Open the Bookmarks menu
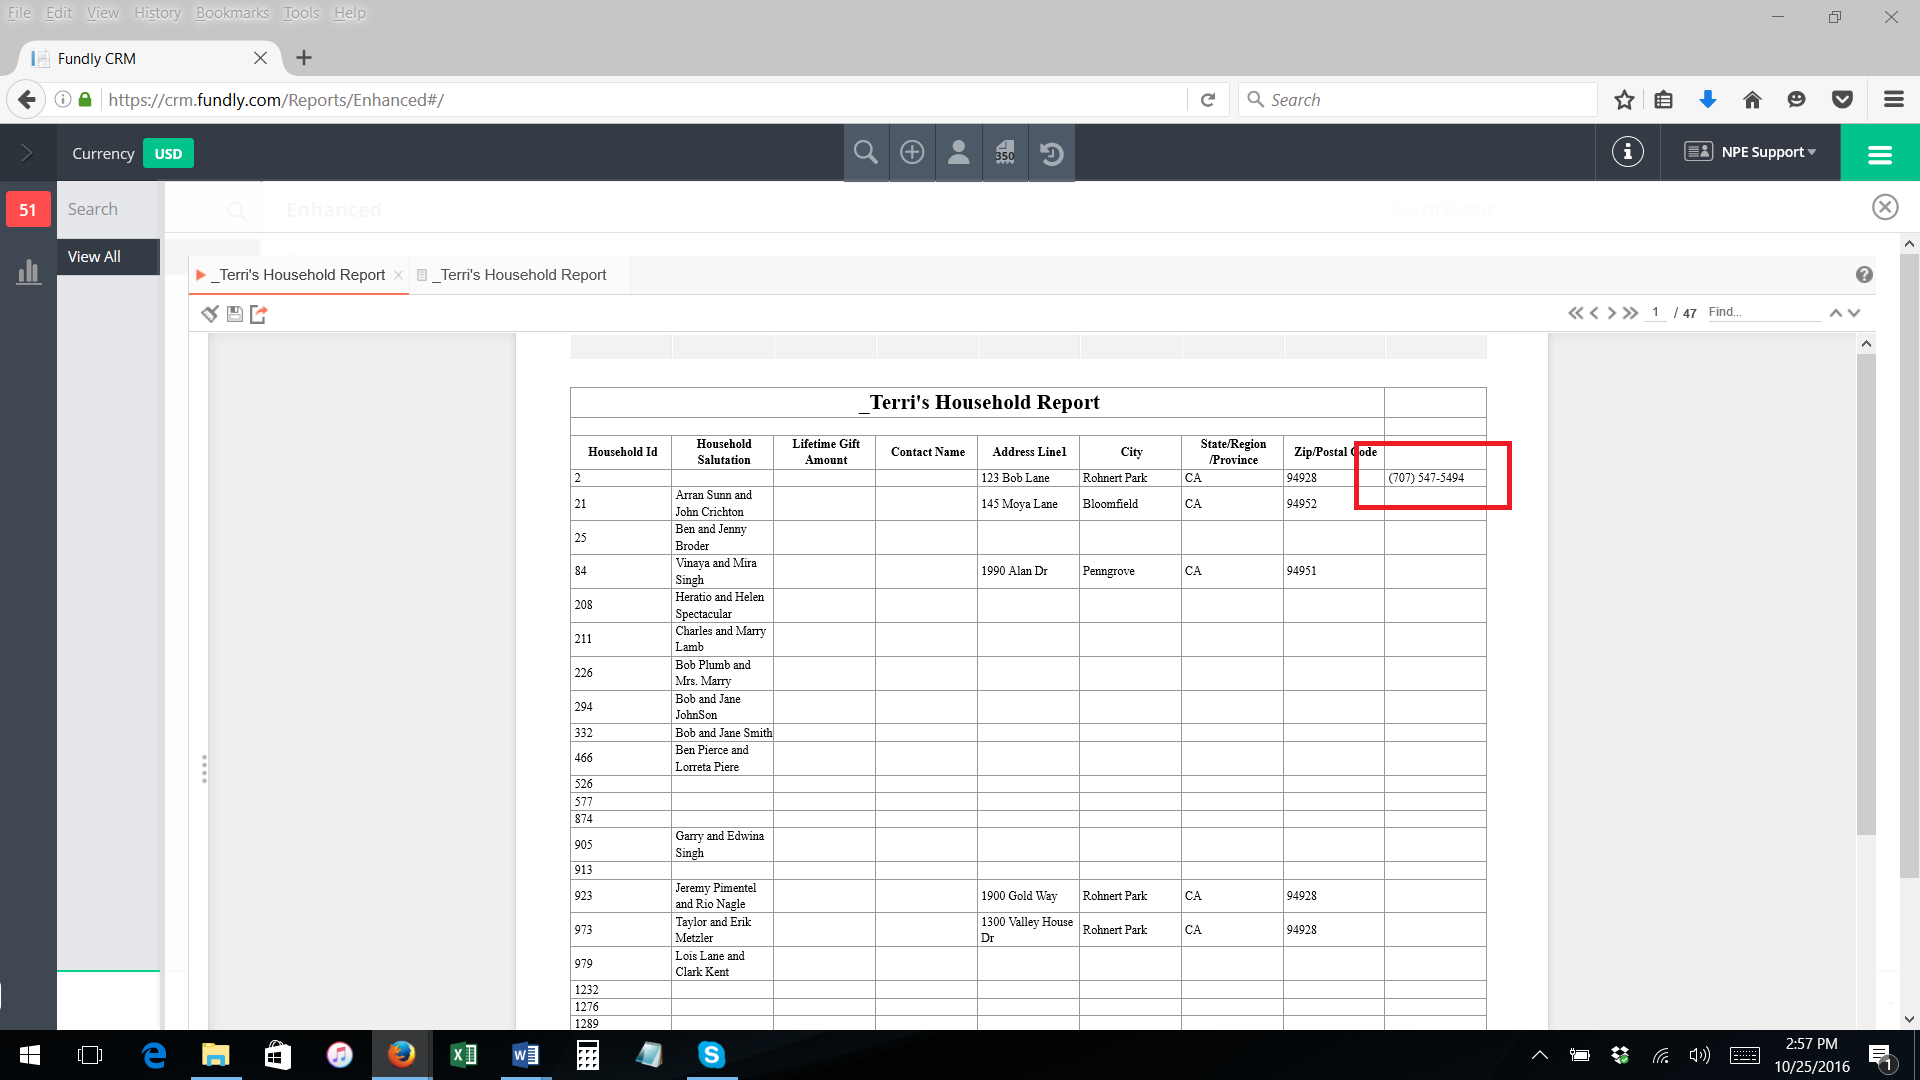The image size is (1920, 1080). 232,13
